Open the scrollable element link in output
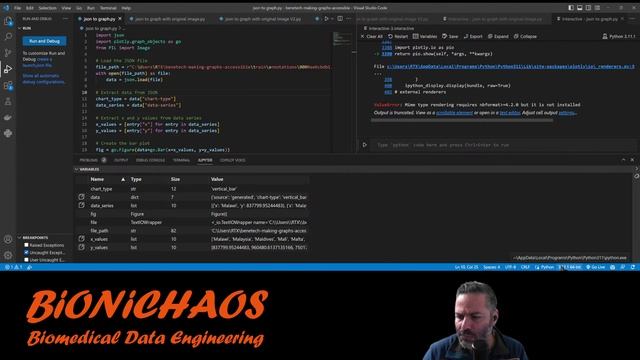 454,113
